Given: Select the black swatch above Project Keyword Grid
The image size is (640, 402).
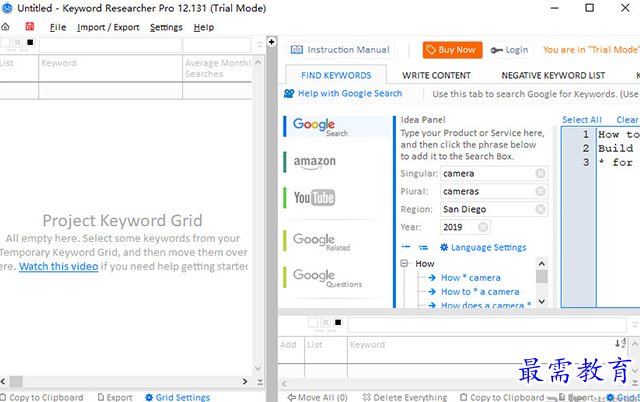Looking at the screenshot, I should coord(30,42).
